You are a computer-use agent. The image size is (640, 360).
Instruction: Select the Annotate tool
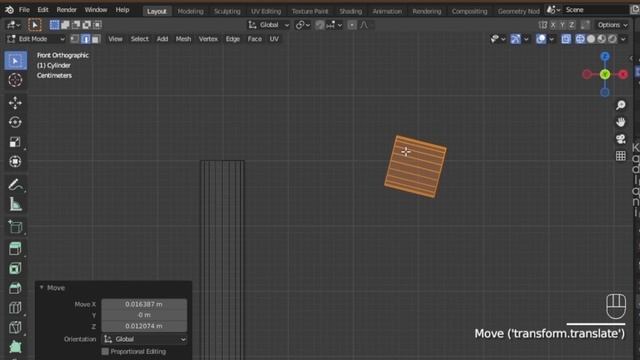(x=16, y=185)
